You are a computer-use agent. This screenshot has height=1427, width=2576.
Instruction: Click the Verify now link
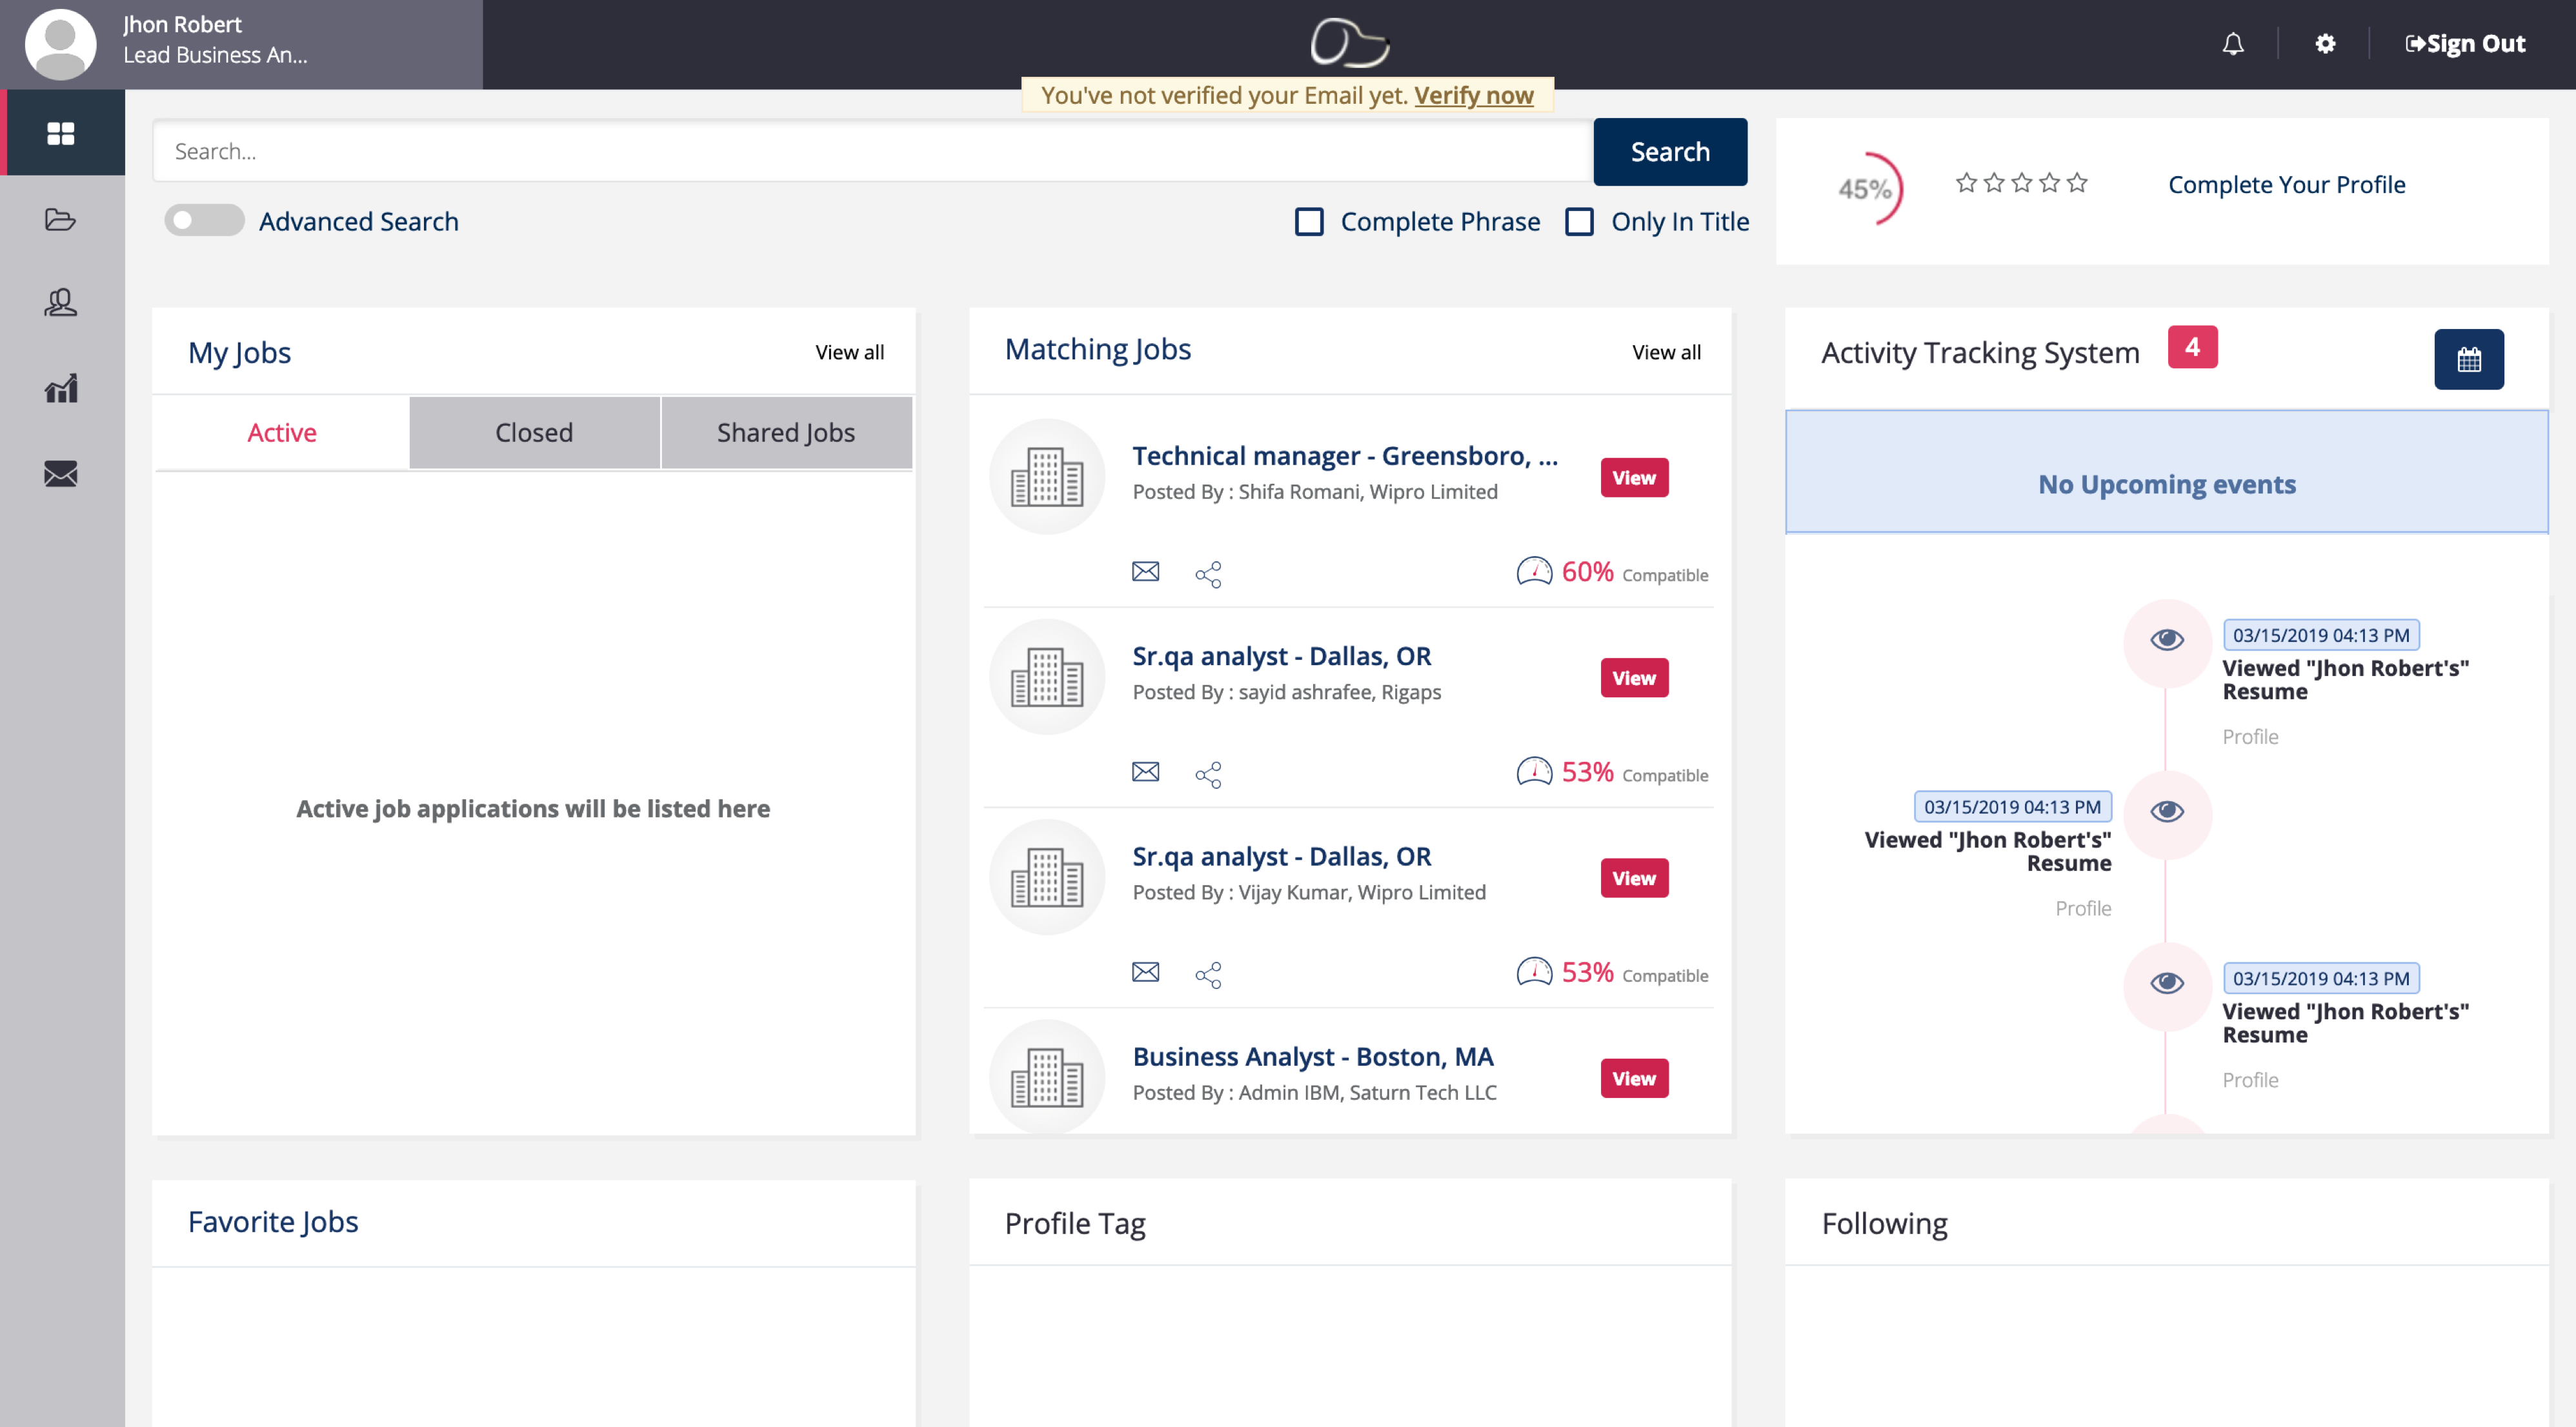click(x=1473, y=95)
